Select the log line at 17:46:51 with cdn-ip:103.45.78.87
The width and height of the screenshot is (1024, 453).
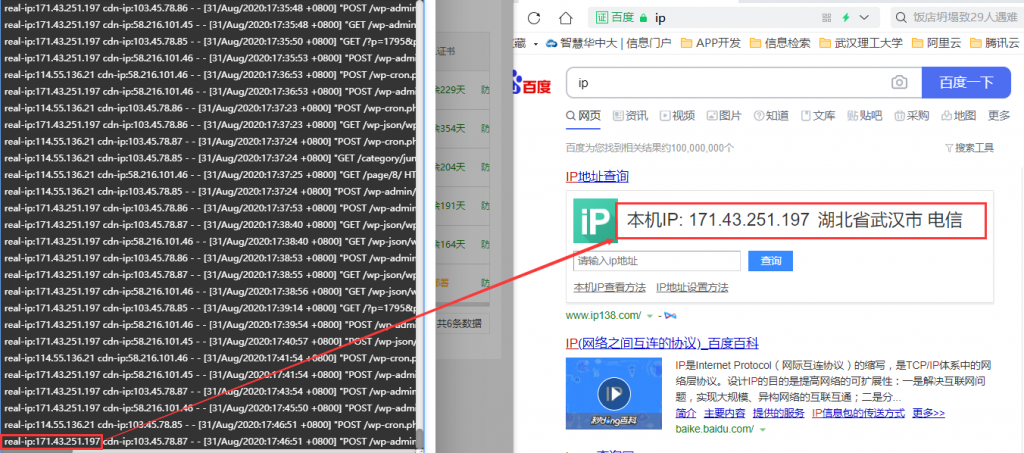[x=208, y=442]
